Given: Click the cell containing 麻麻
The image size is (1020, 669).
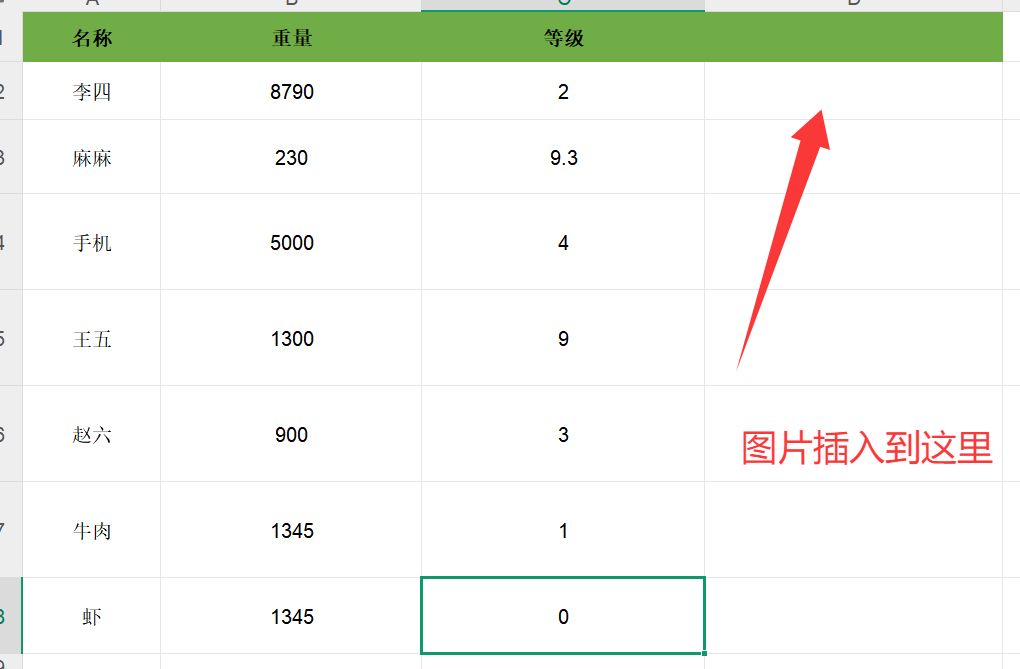Looking at the screenshot, I should 92,157.
